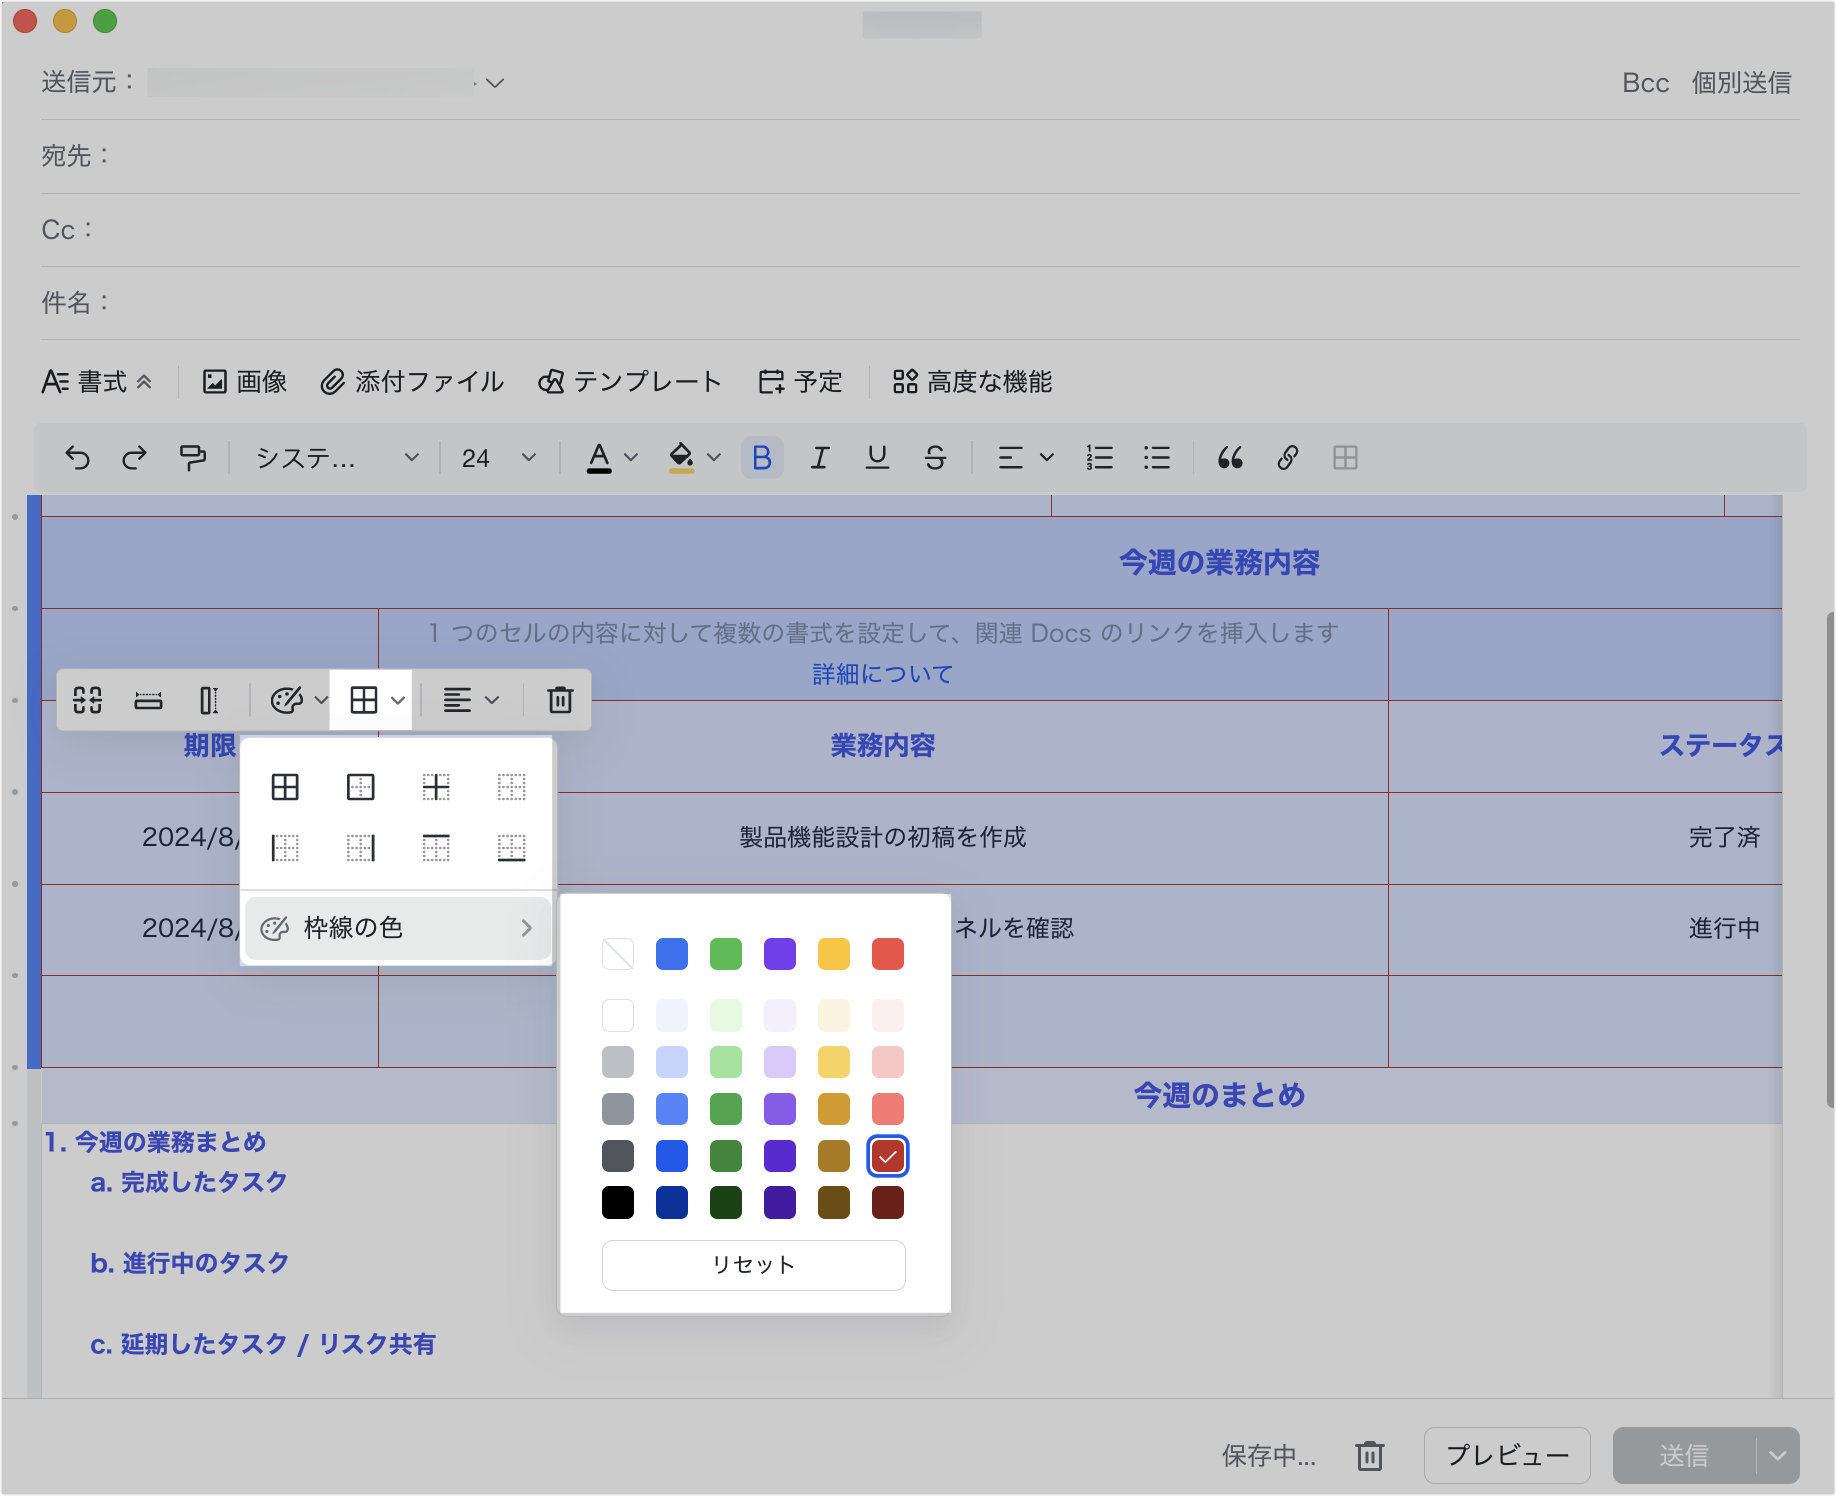
Task: Delete the table with trash icon
Action: click(x=560, y=700)
